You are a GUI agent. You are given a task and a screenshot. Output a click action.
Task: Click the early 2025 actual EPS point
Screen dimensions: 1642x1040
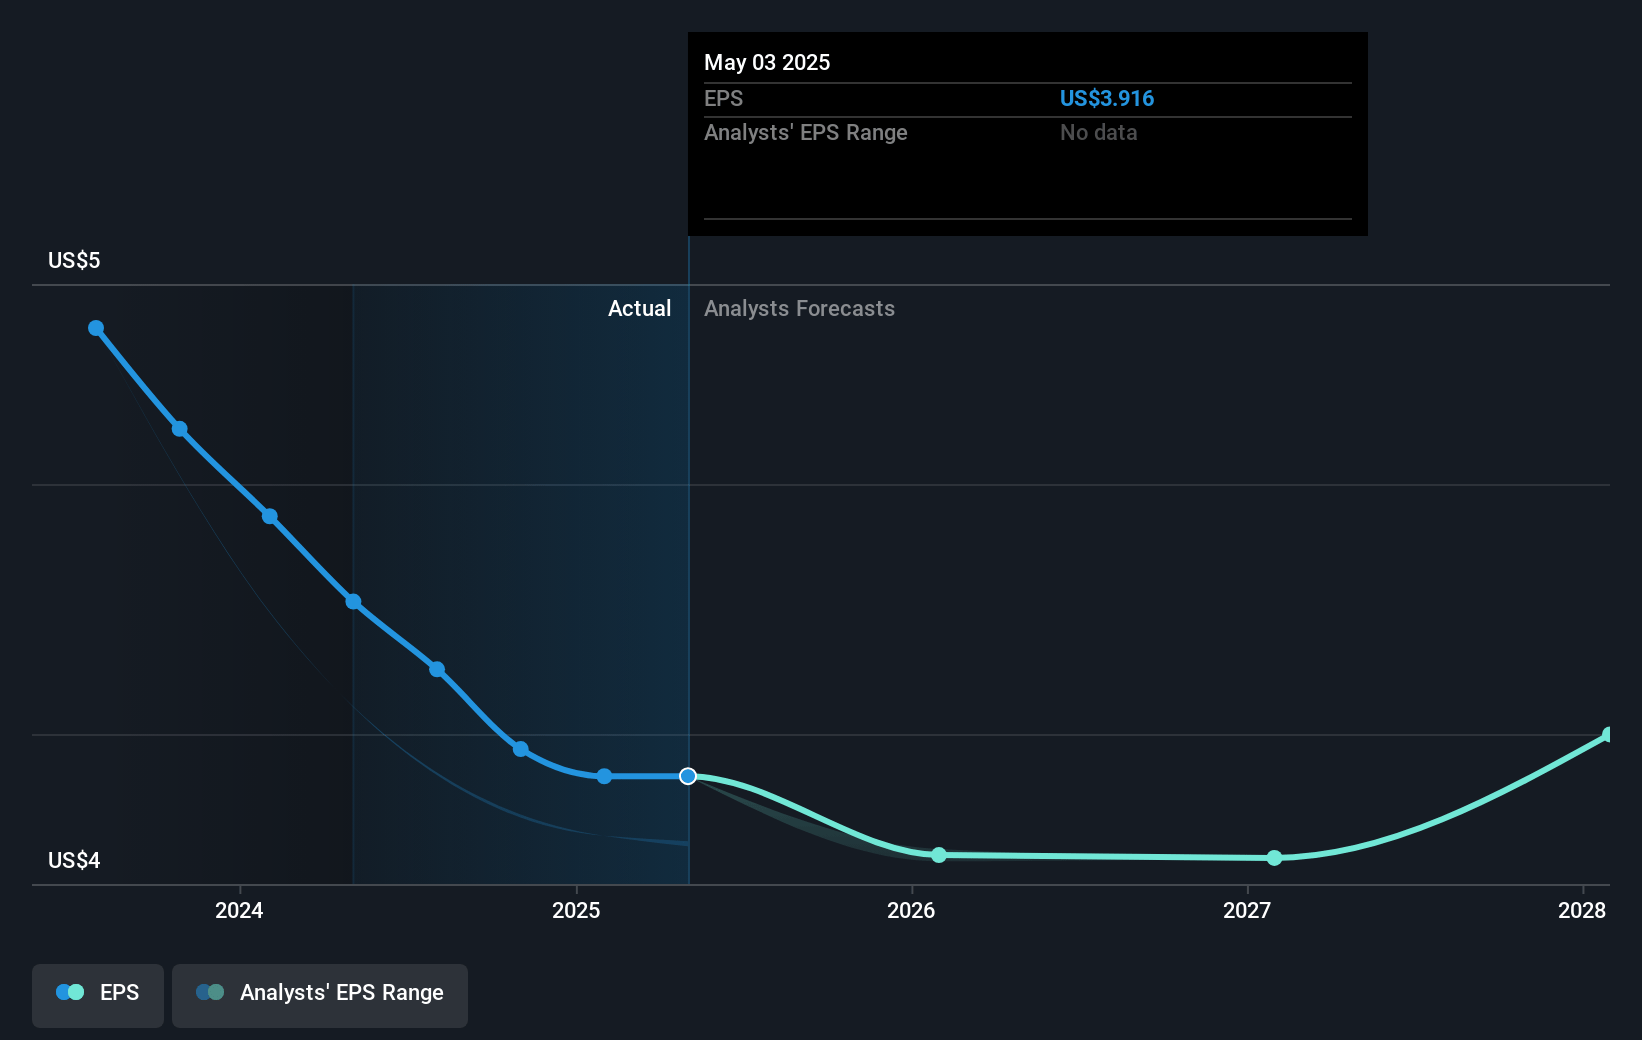click(x=604, y=776)
